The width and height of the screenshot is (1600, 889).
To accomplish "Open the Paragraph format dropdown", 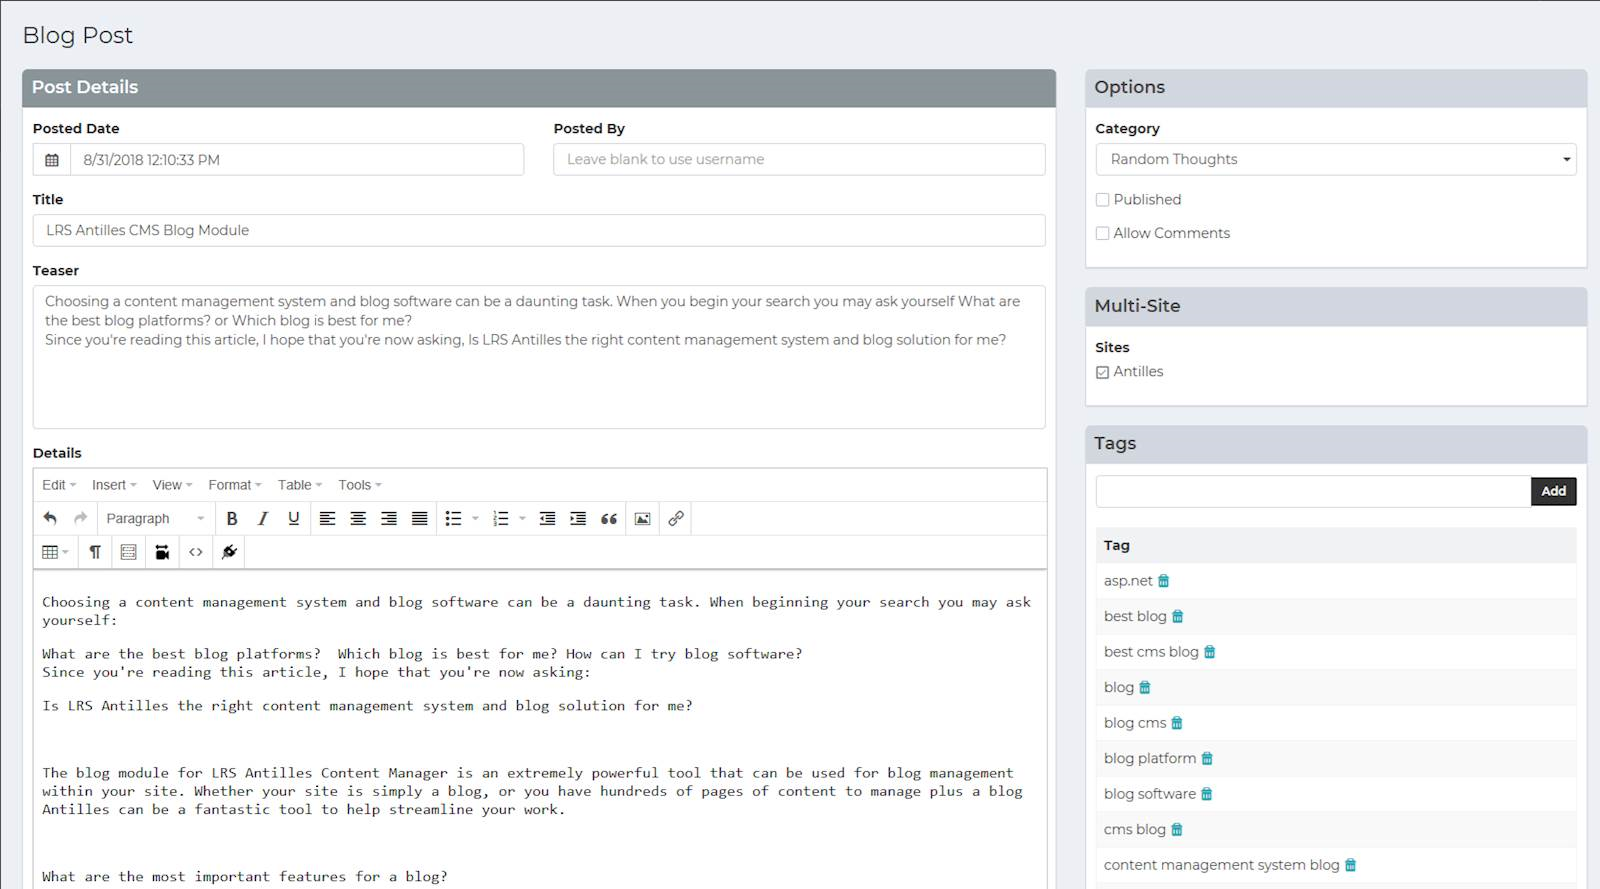I will (x=155, y=518).
